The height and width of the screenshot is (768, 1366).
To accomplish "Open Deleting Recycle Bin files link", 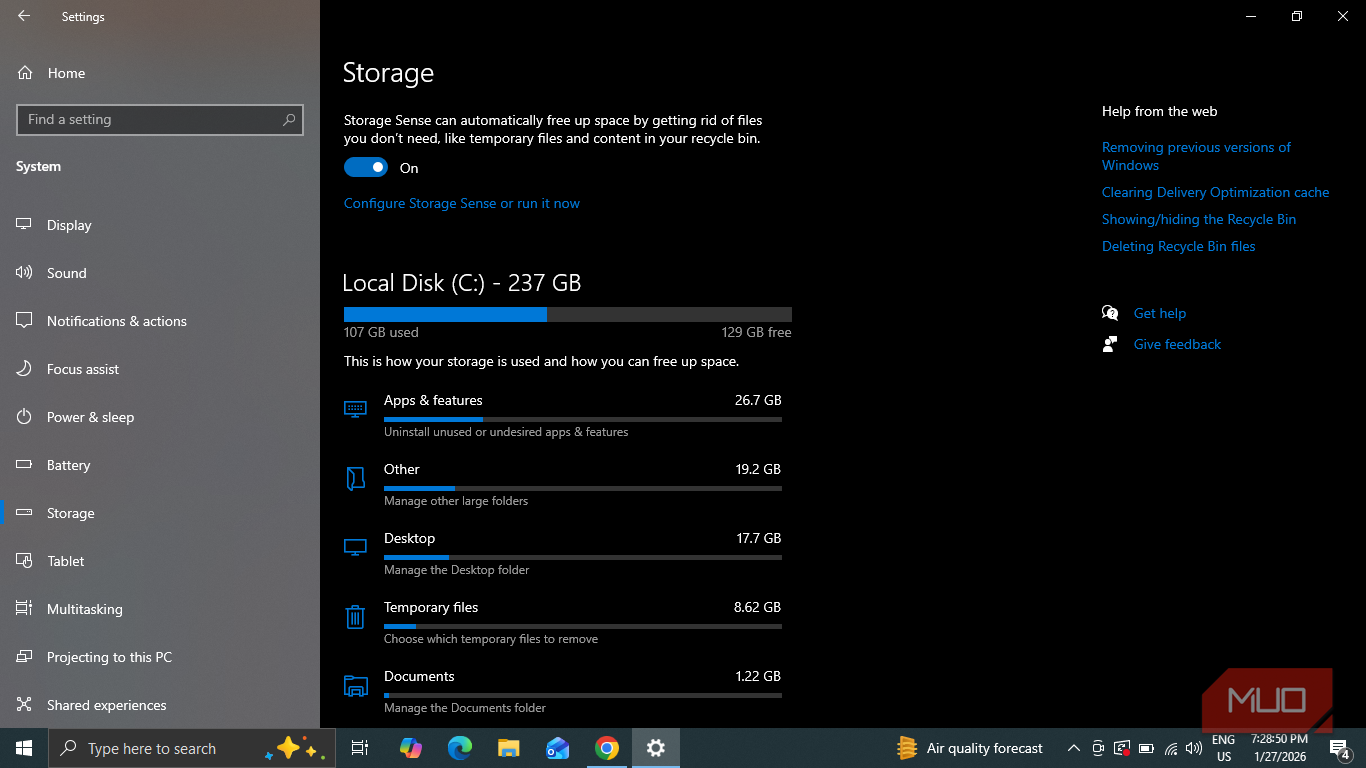I will coord(1178,246).
